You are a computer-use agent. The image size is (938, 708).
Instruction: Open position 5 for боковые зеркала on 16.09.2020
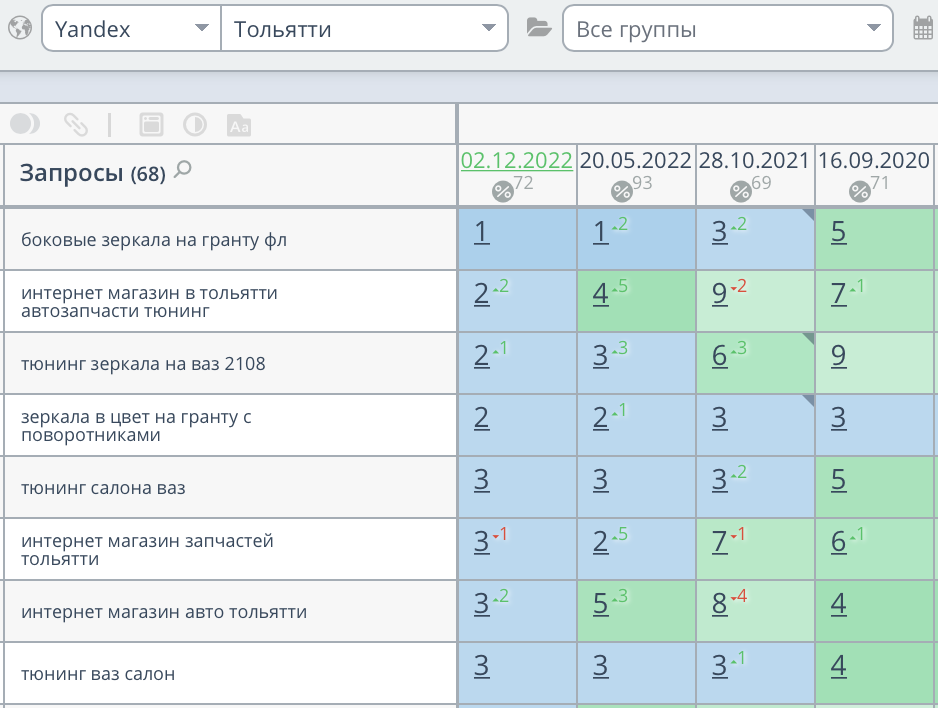(x=839, y=232)
